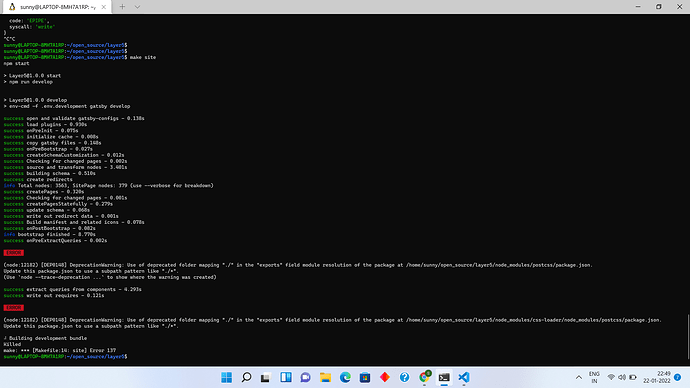This screenshot has width=690, height=388.
Task: Open Microsoft Store from taskbar
Action: (365, 377)
